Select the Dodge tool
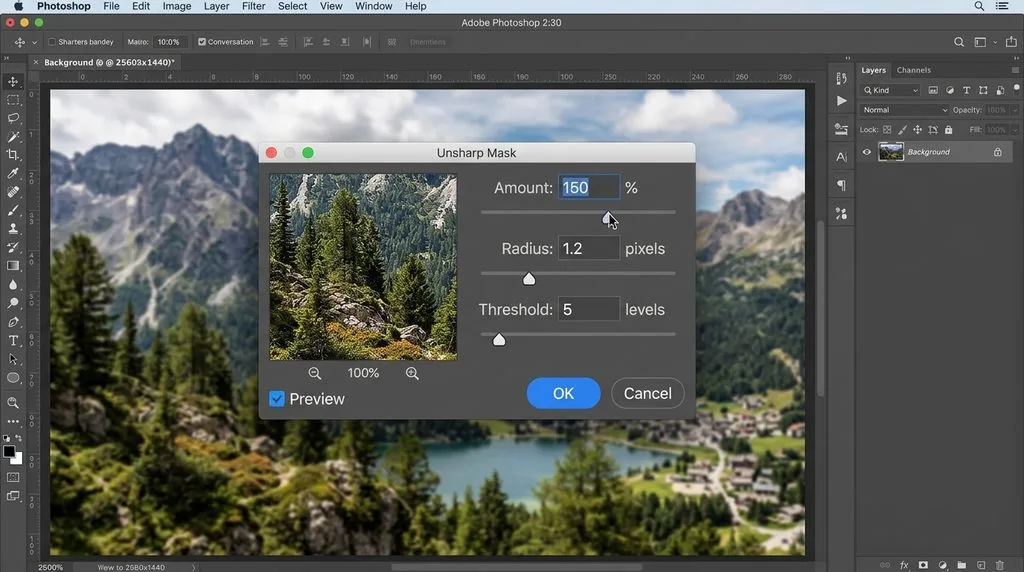The image size is (1024, 572). pos(13,303)
